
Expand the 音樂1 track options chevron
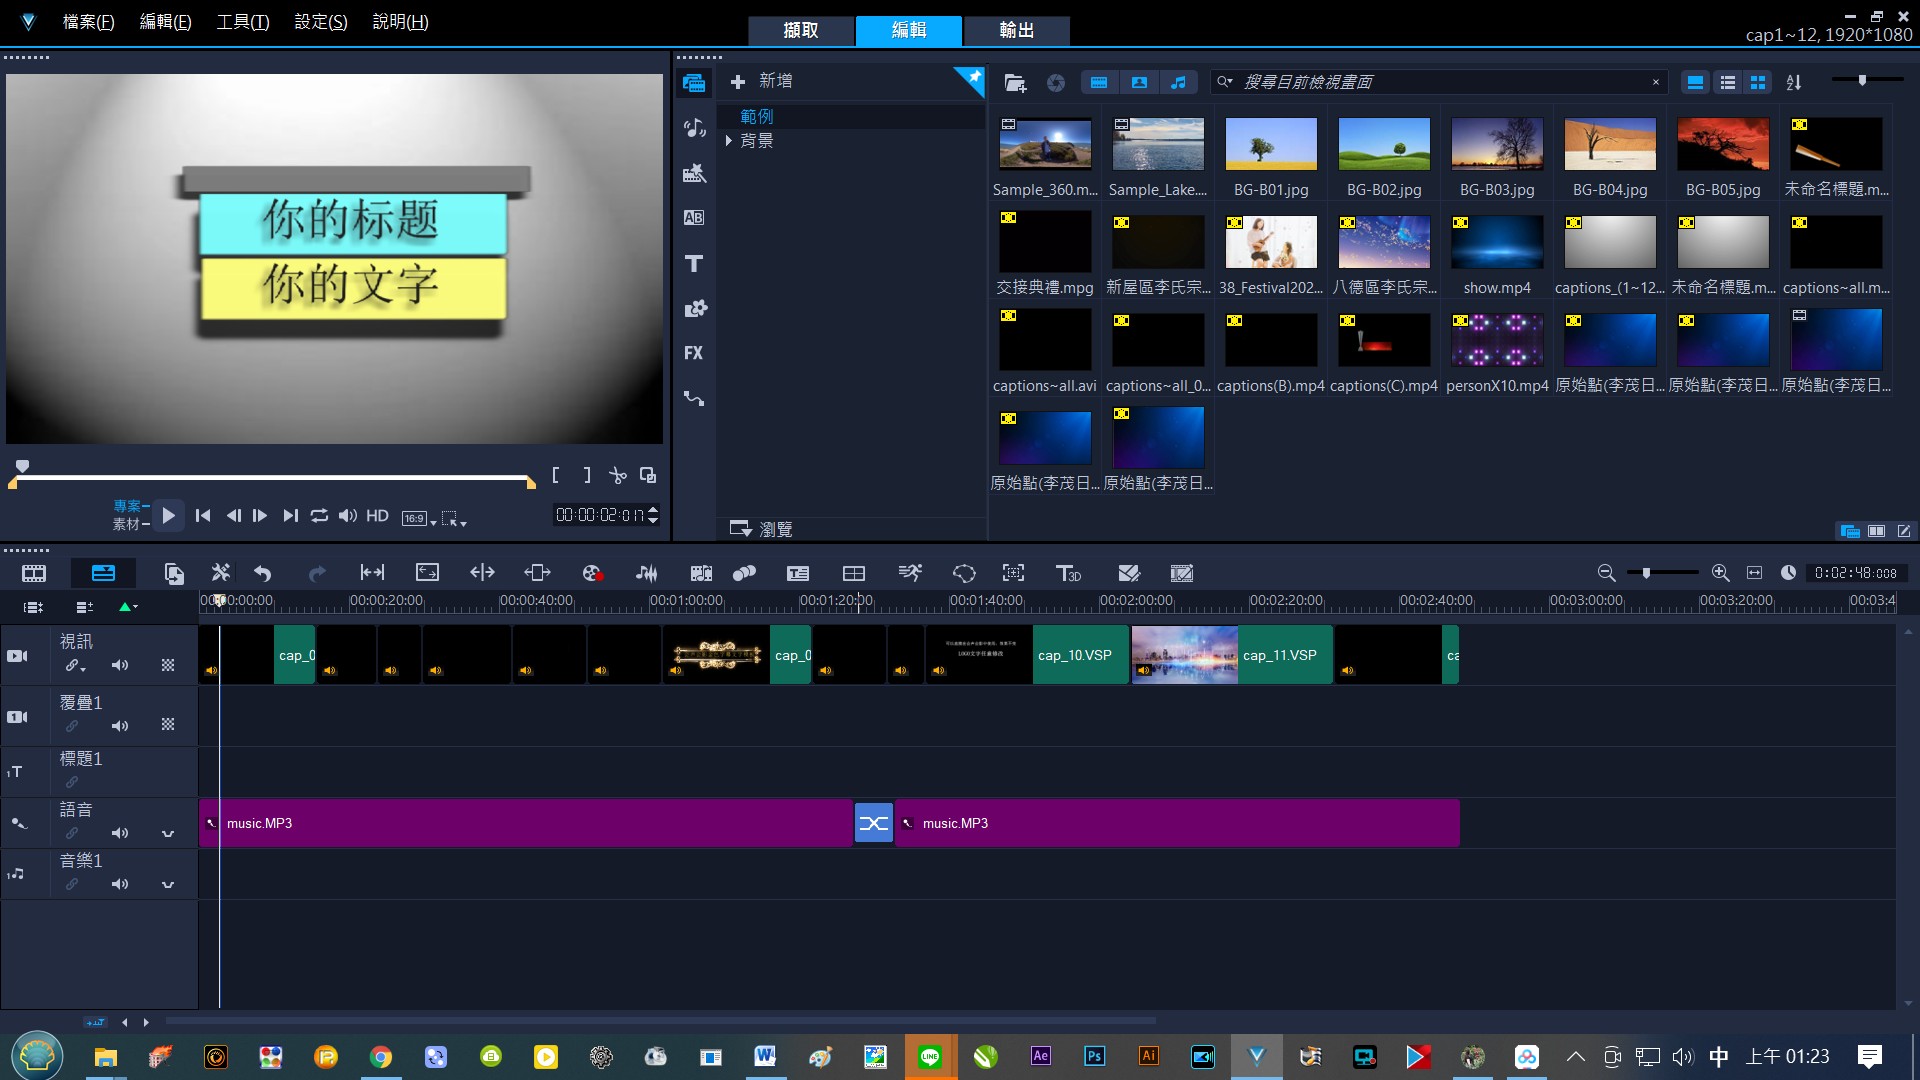(x=168, y=884)
